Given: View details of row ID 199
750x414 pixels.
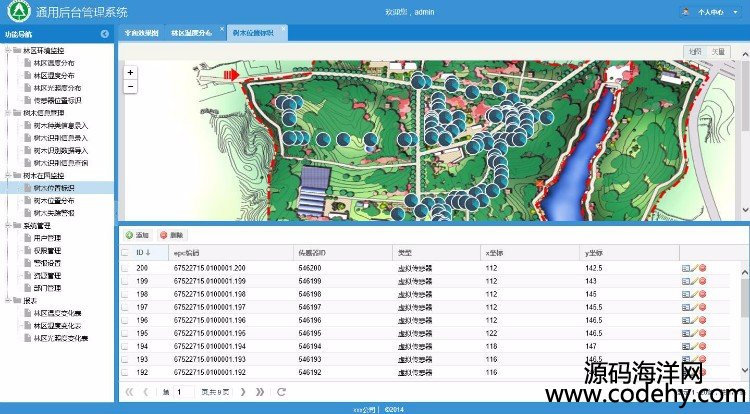Looking at the screenshot, I should point(685,281).
